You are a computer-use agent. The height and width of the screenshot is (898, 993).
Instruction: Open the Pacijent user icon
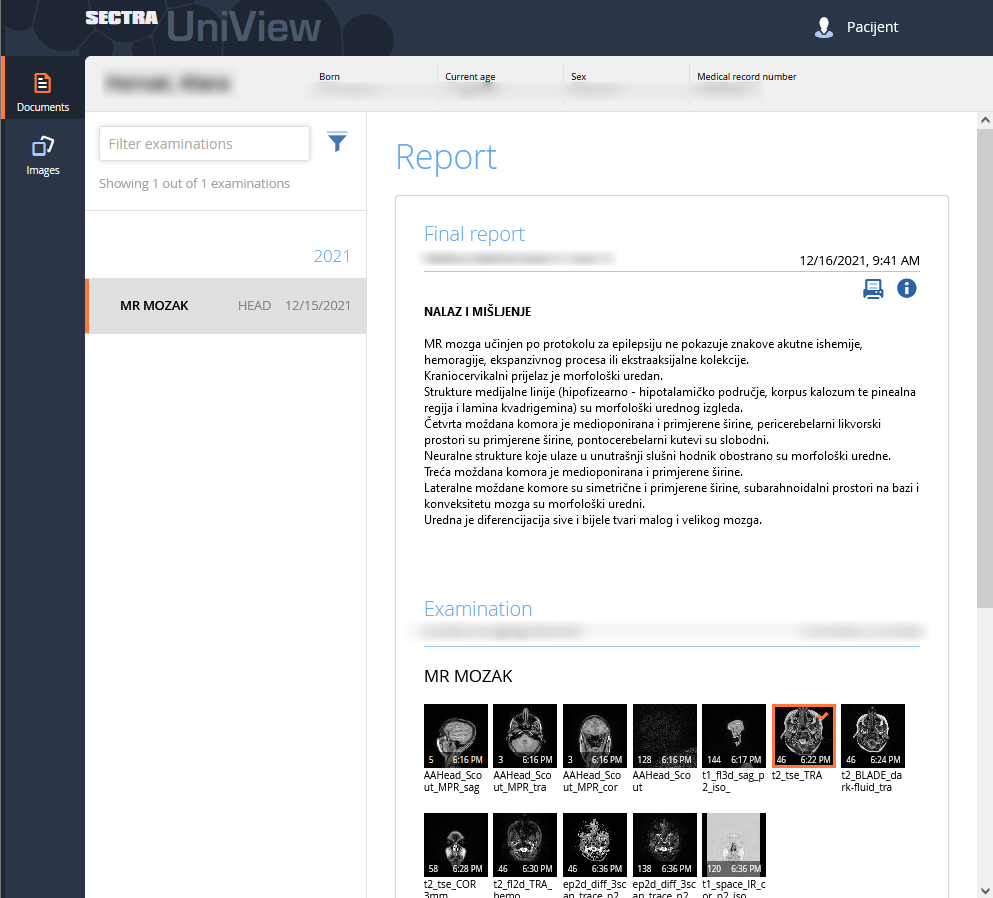pyautogui.click(x=823, y=27)
